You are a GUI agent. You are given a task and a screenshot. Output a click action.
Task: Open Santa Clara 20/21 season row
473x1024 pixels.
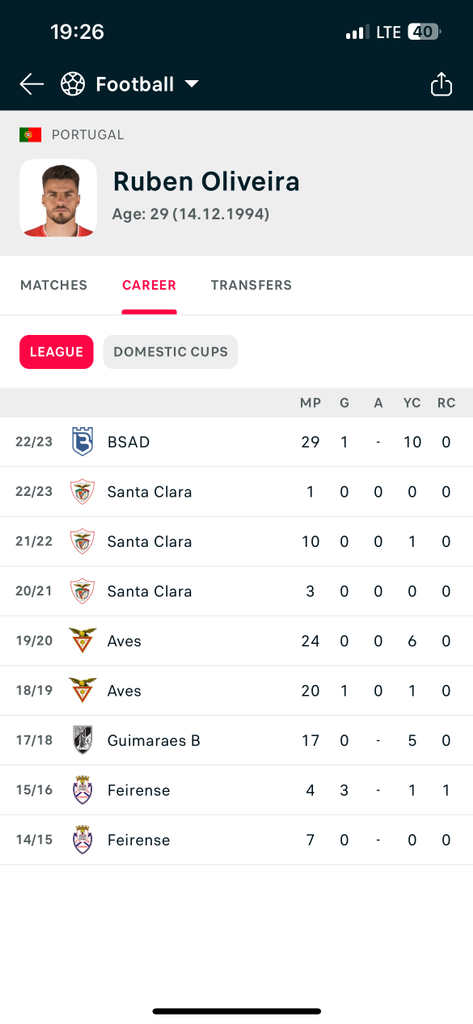(236, 591)
